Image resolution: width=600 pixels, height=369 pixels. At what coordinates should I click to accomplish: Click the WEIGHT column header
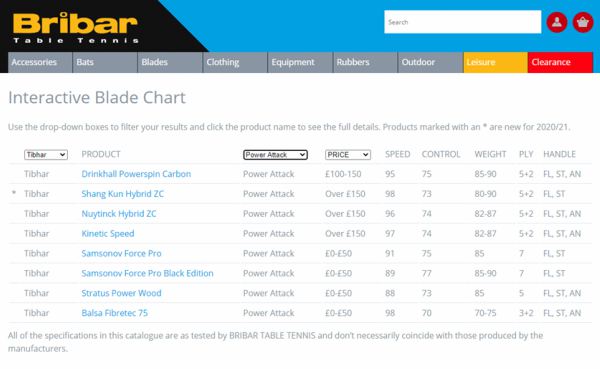490,154
